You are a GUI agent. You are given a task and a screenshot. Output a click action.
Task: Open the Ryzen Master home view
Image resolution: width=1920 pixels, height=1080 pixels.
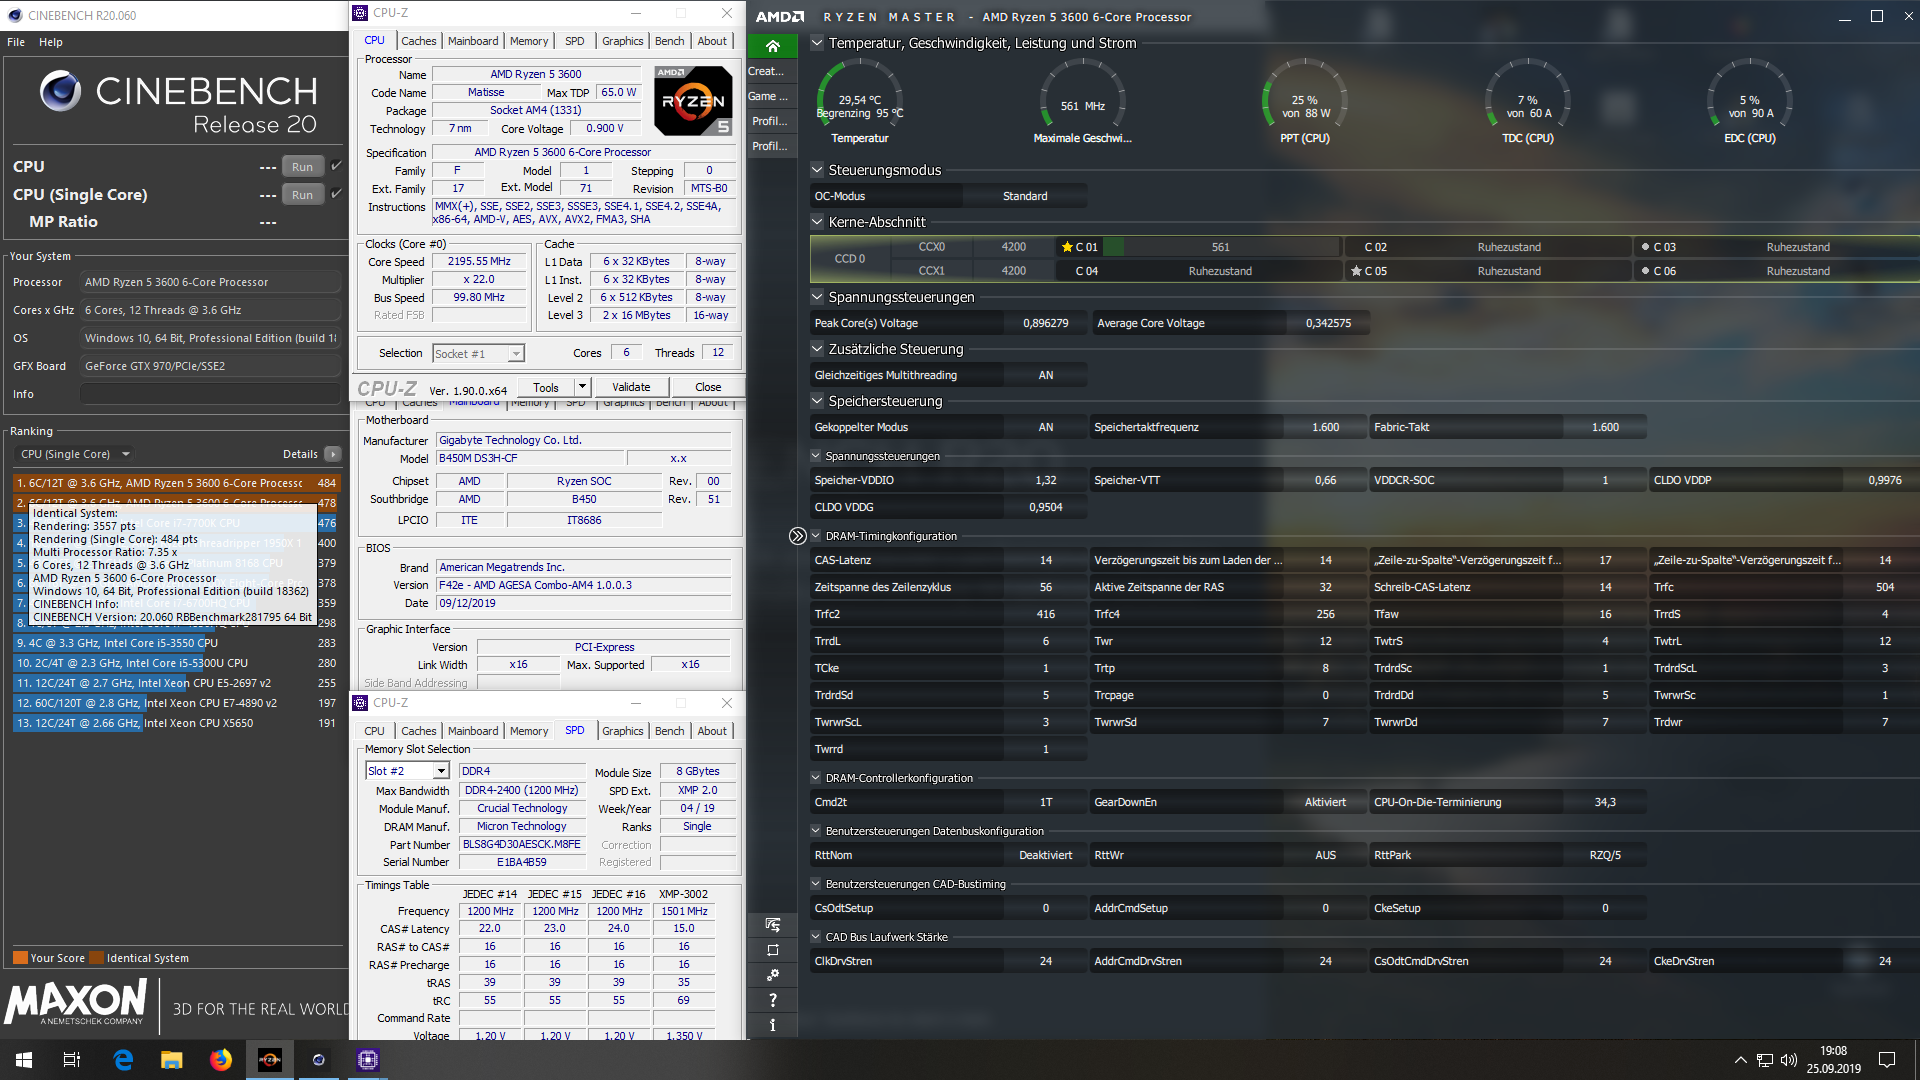[x=772, y=46]
